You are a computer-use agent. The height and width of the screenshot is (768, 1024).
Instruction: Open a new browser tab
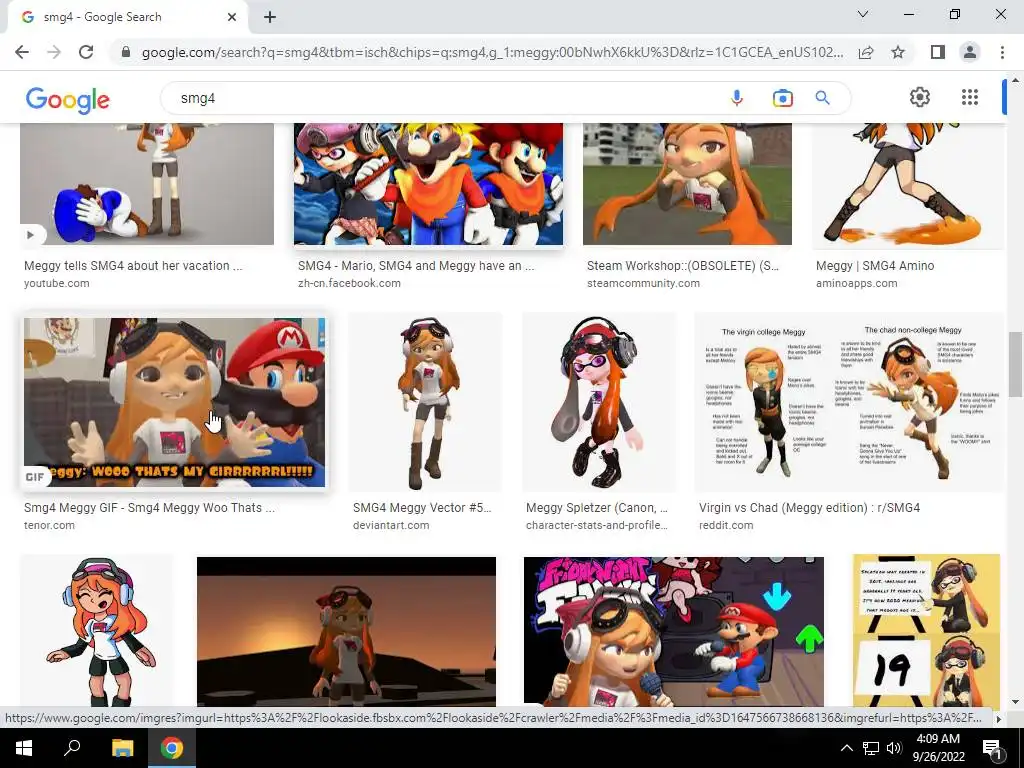click(270, 17)
